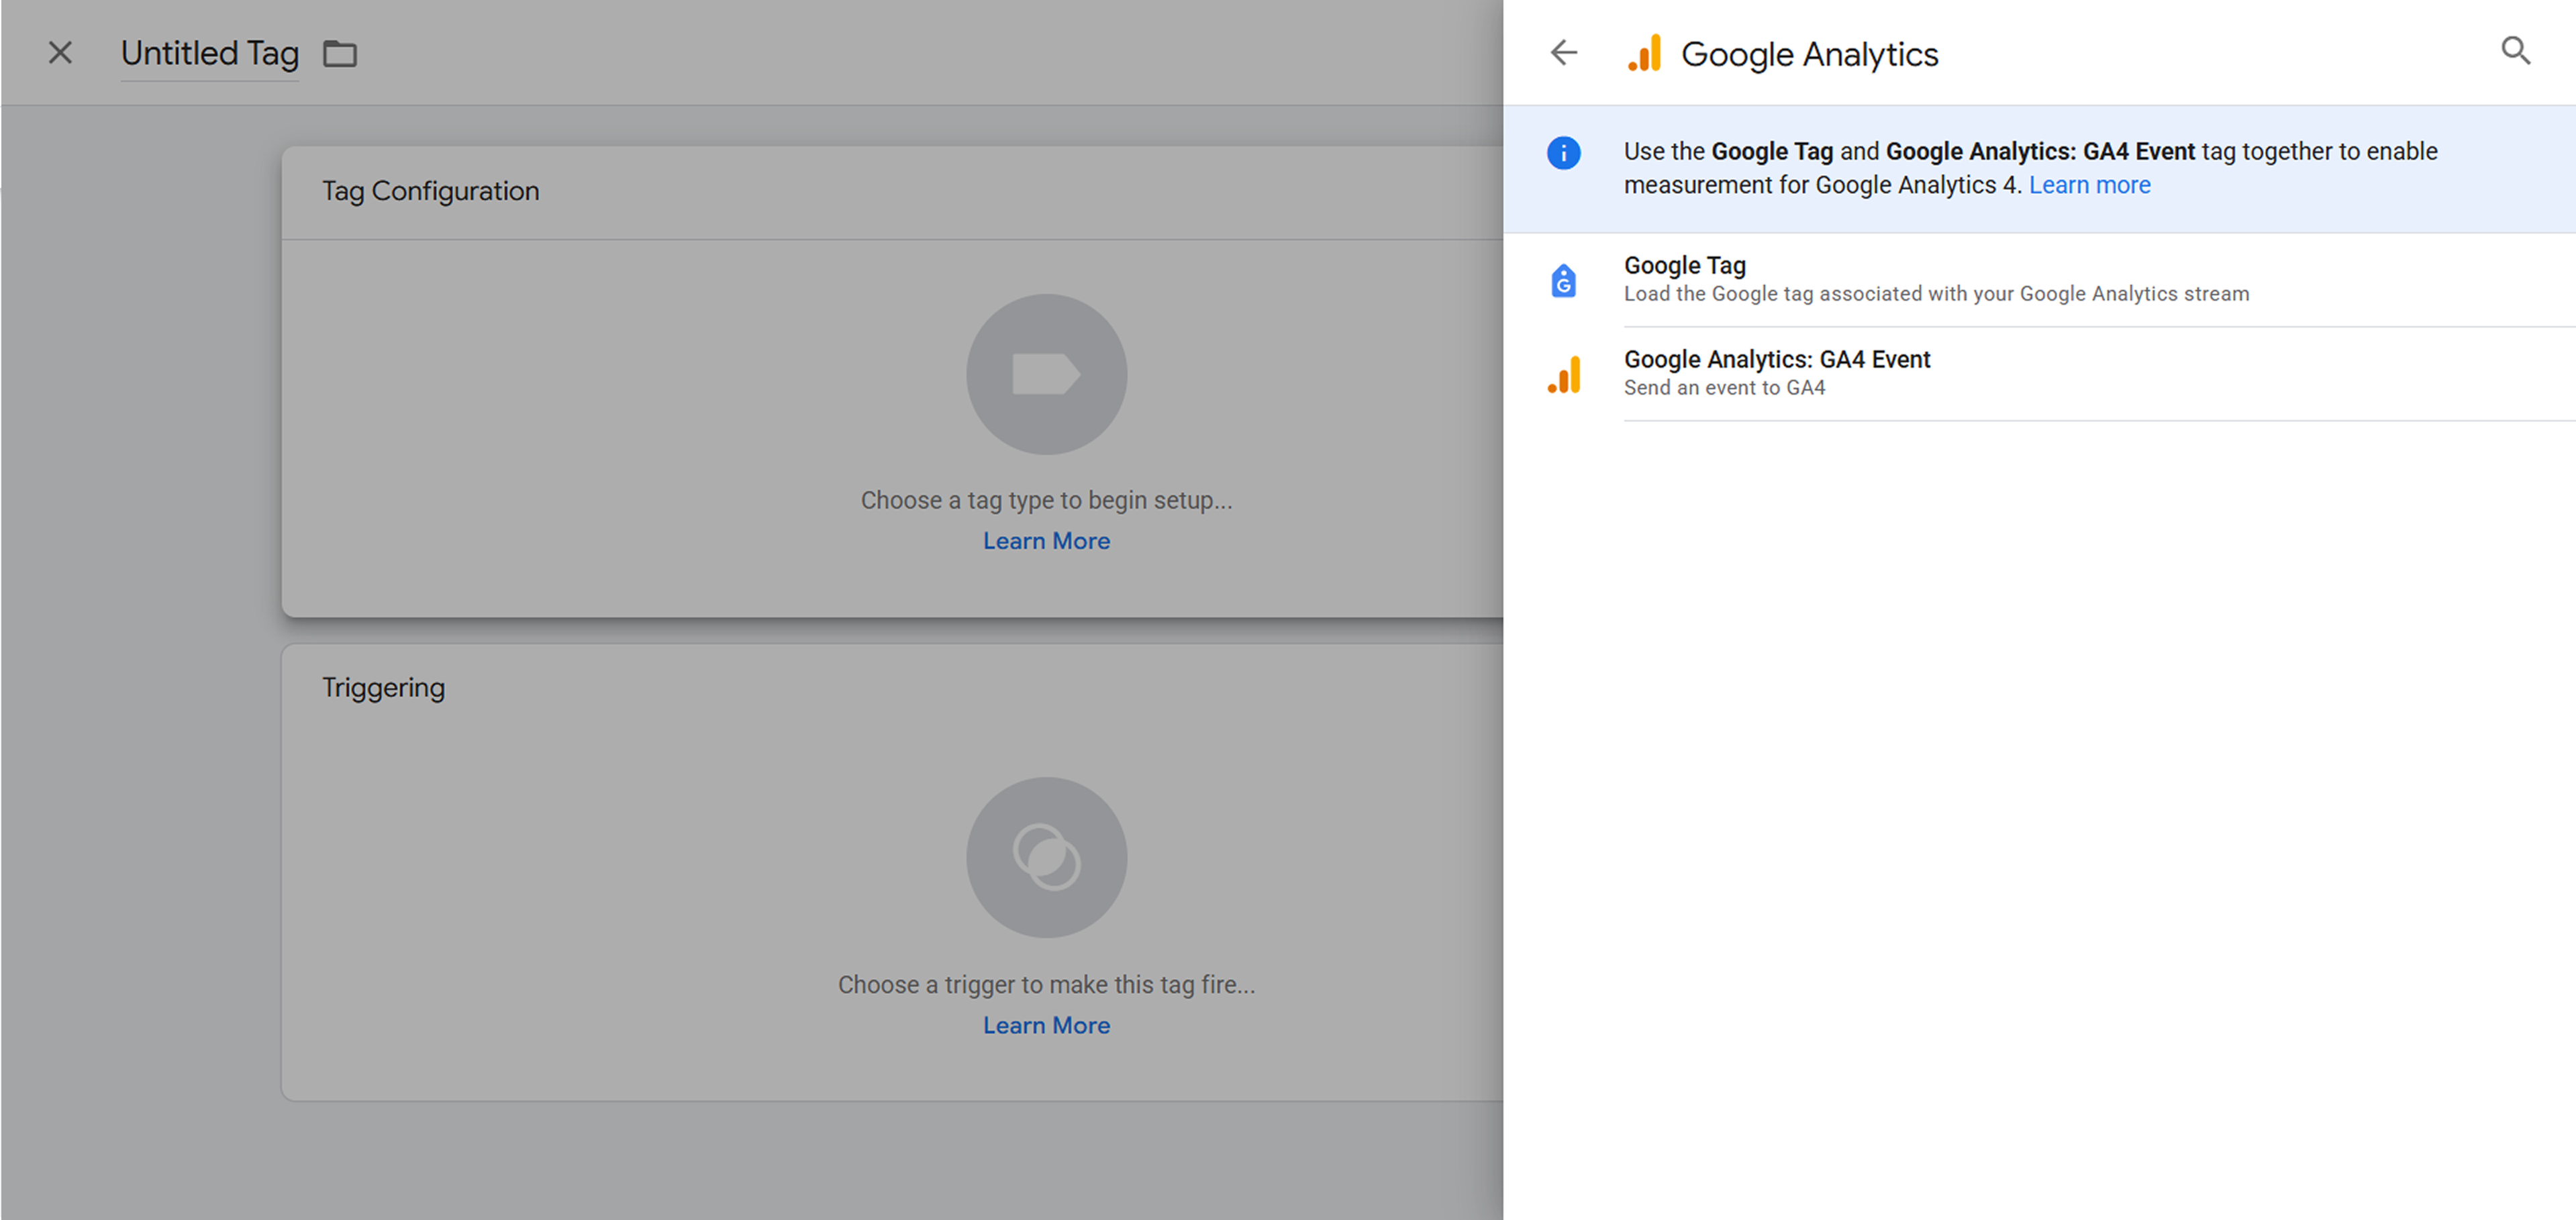2576x1220 pixels.
Task: Click the trigger placeholder circle in Triggering
Action: [1046, 858]
